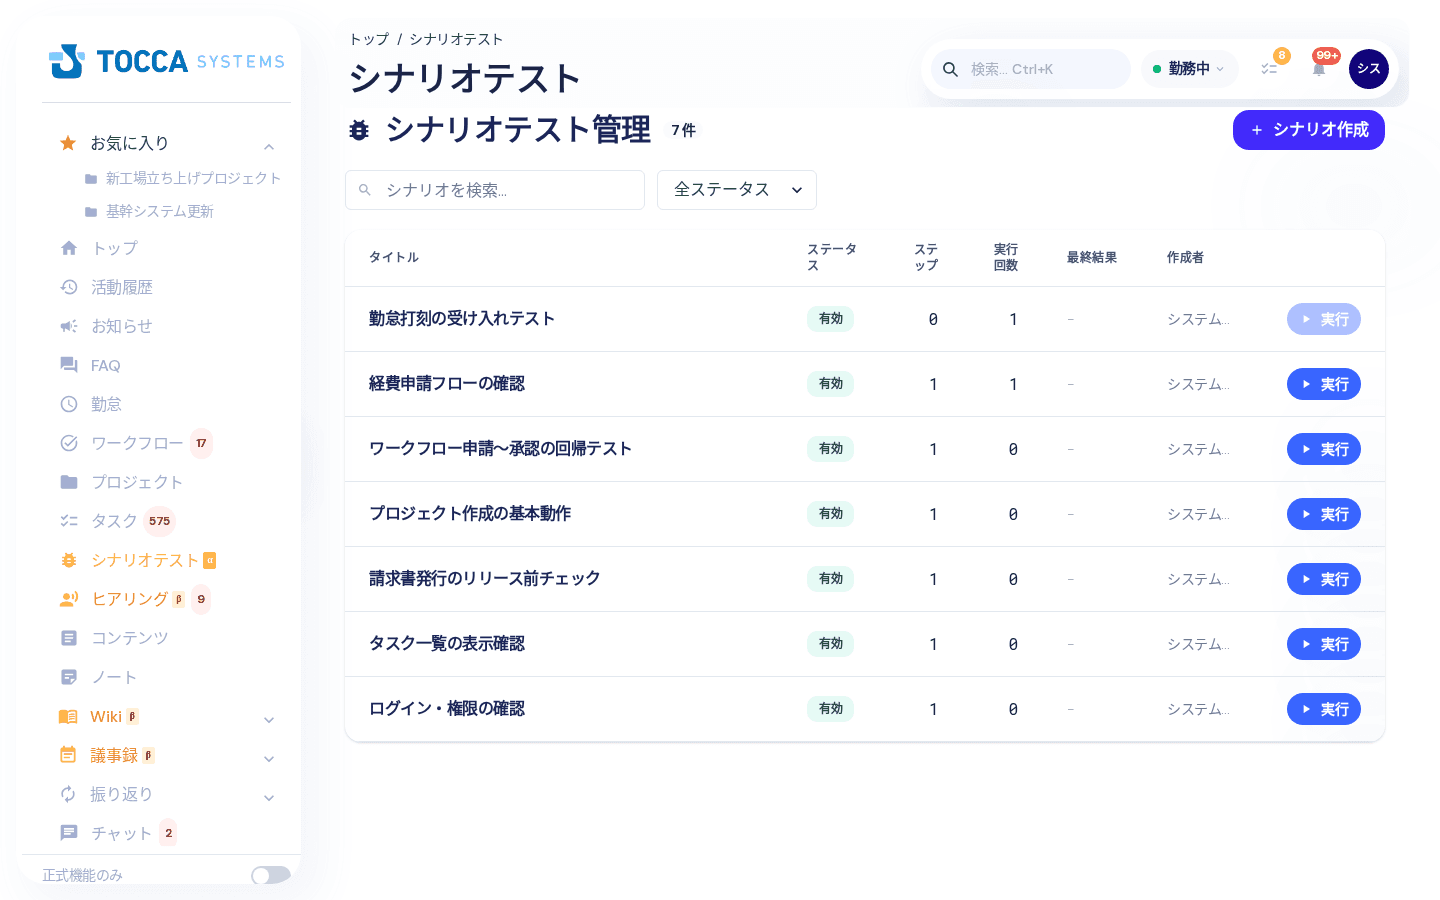Click the ノート note icon
The image size is (1440, 900).
(69, 677)
